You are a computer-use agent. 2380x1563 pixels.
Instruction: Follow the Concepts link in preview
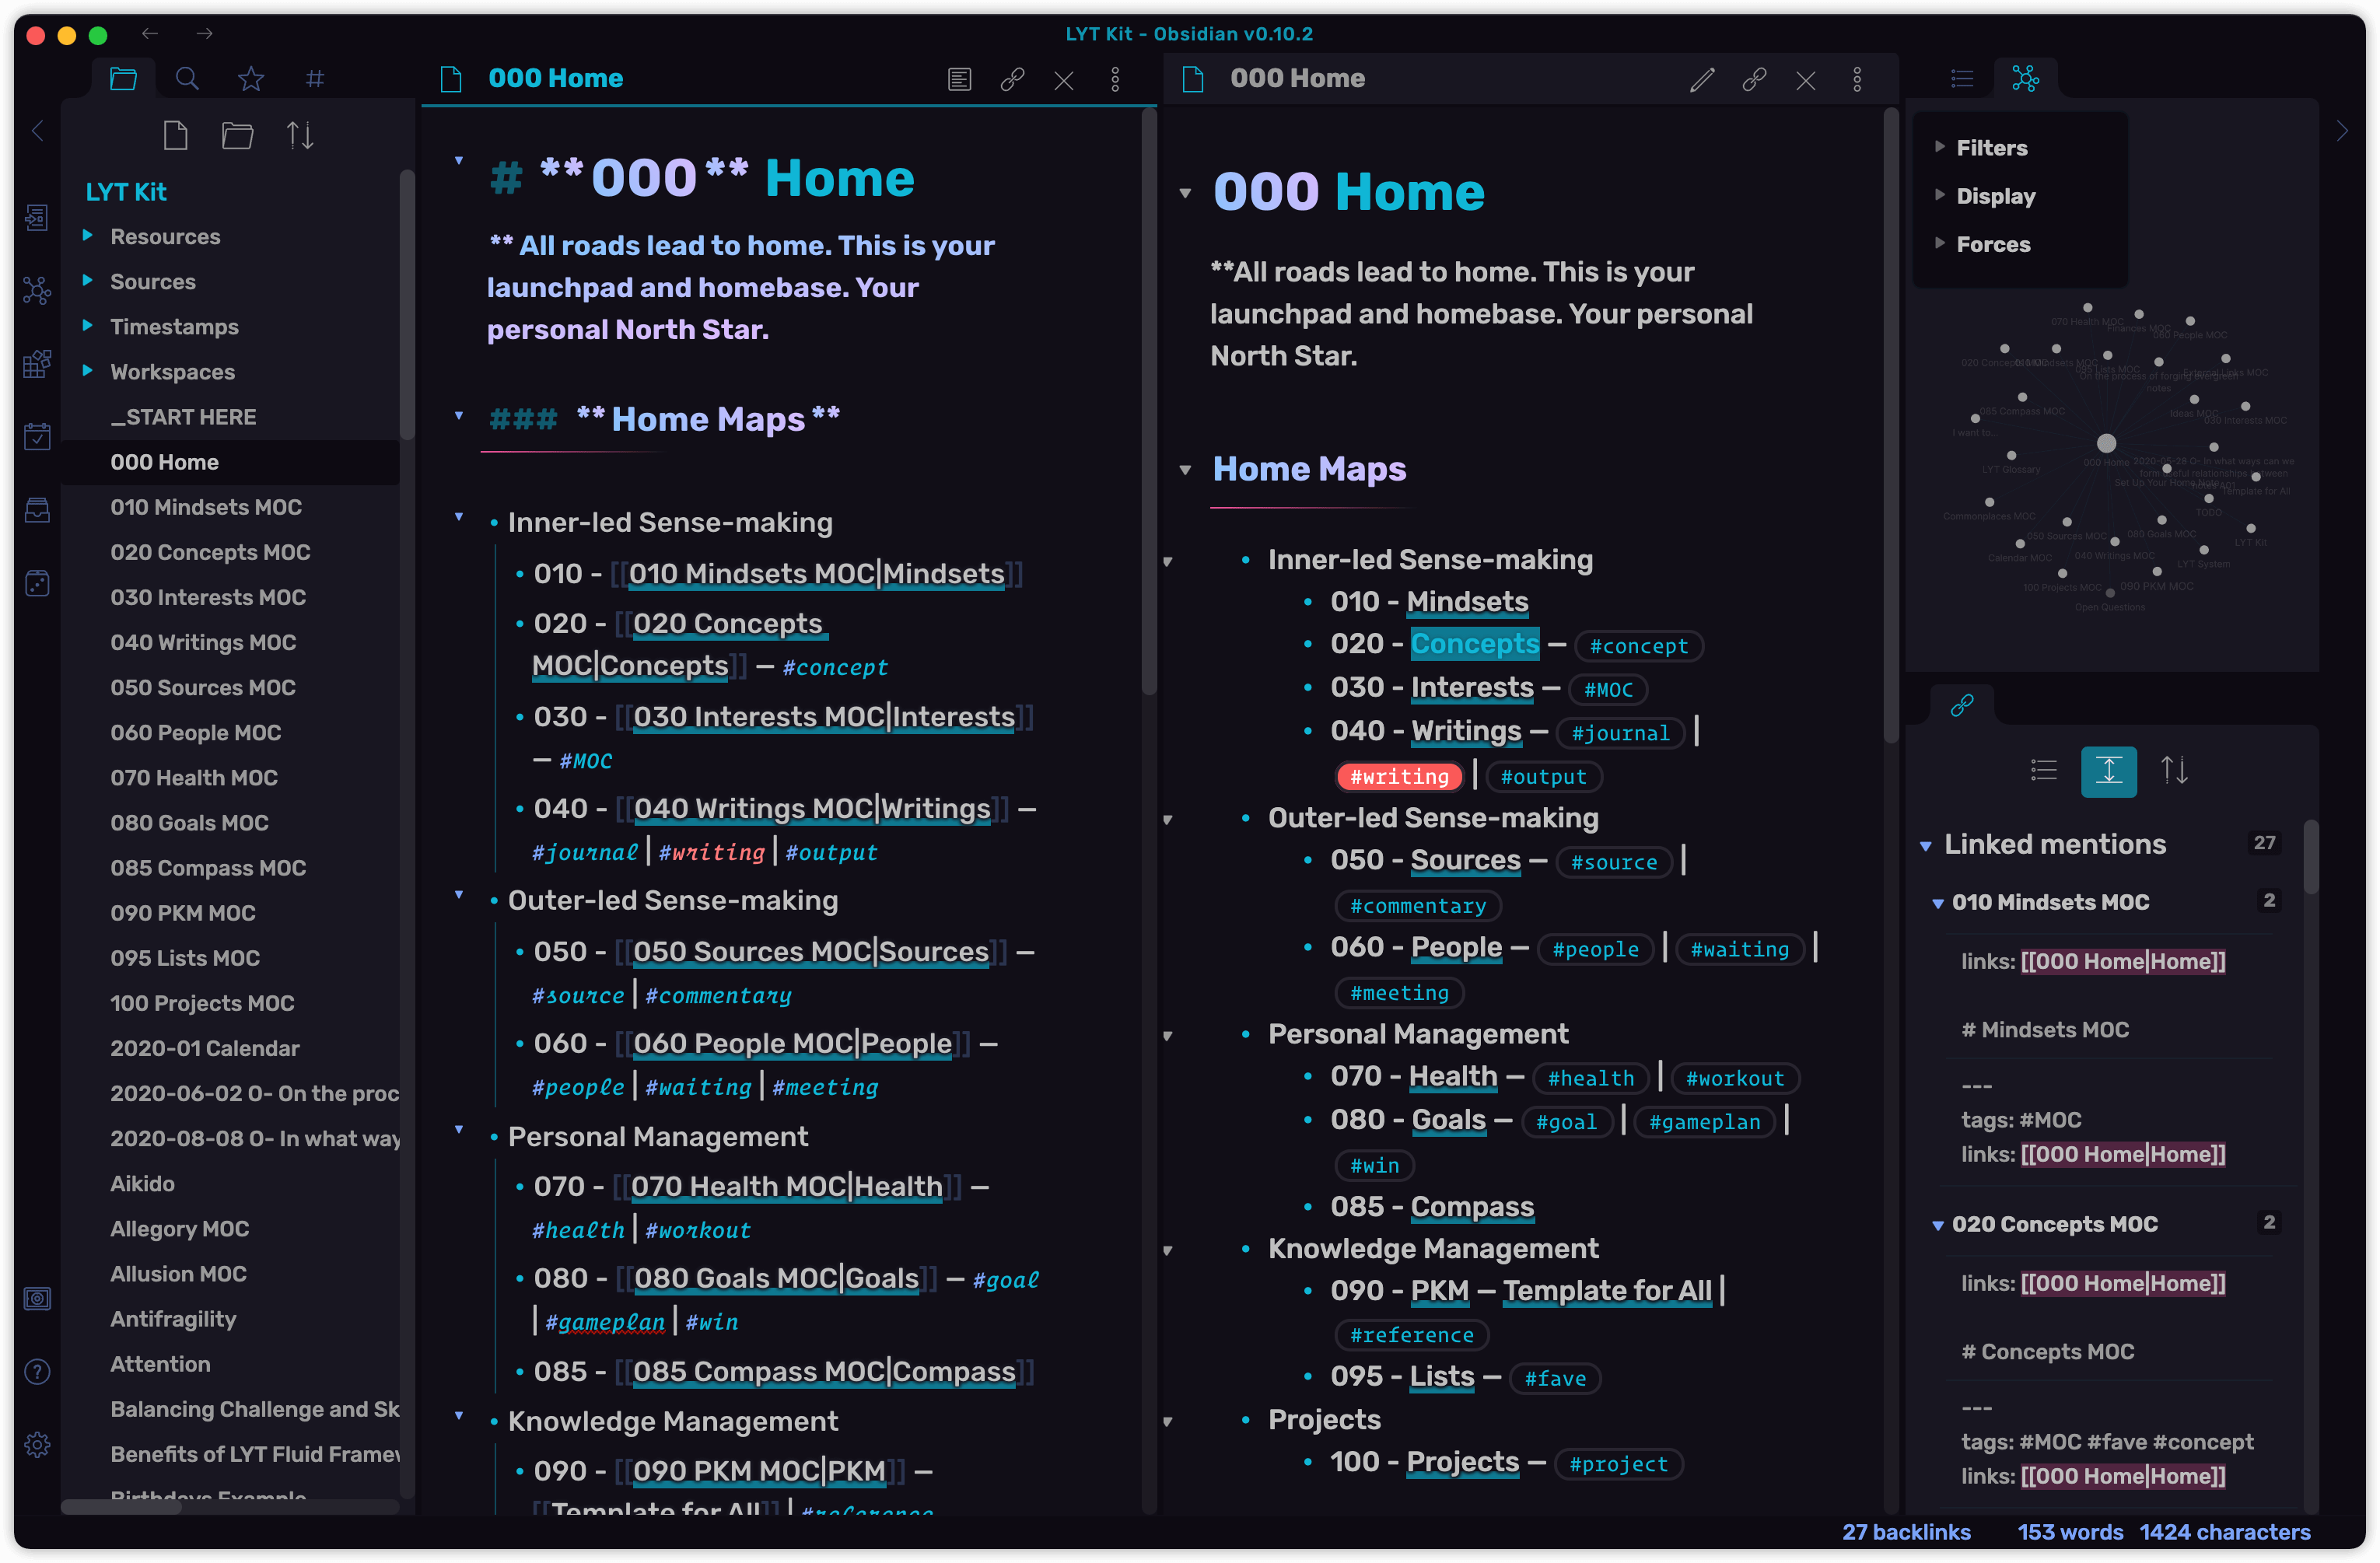1474,644
